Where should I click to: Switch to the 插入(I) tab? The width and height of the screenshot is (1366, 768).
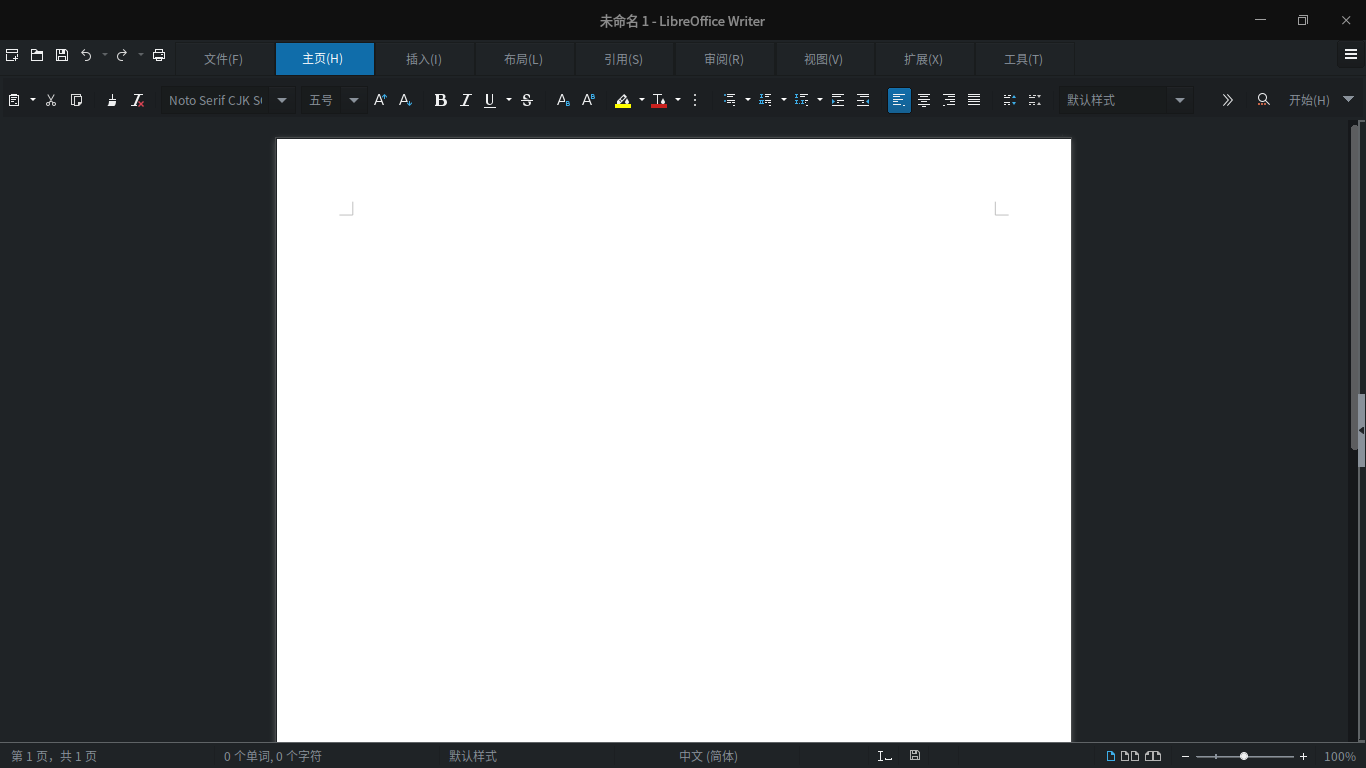pos(424,59)
